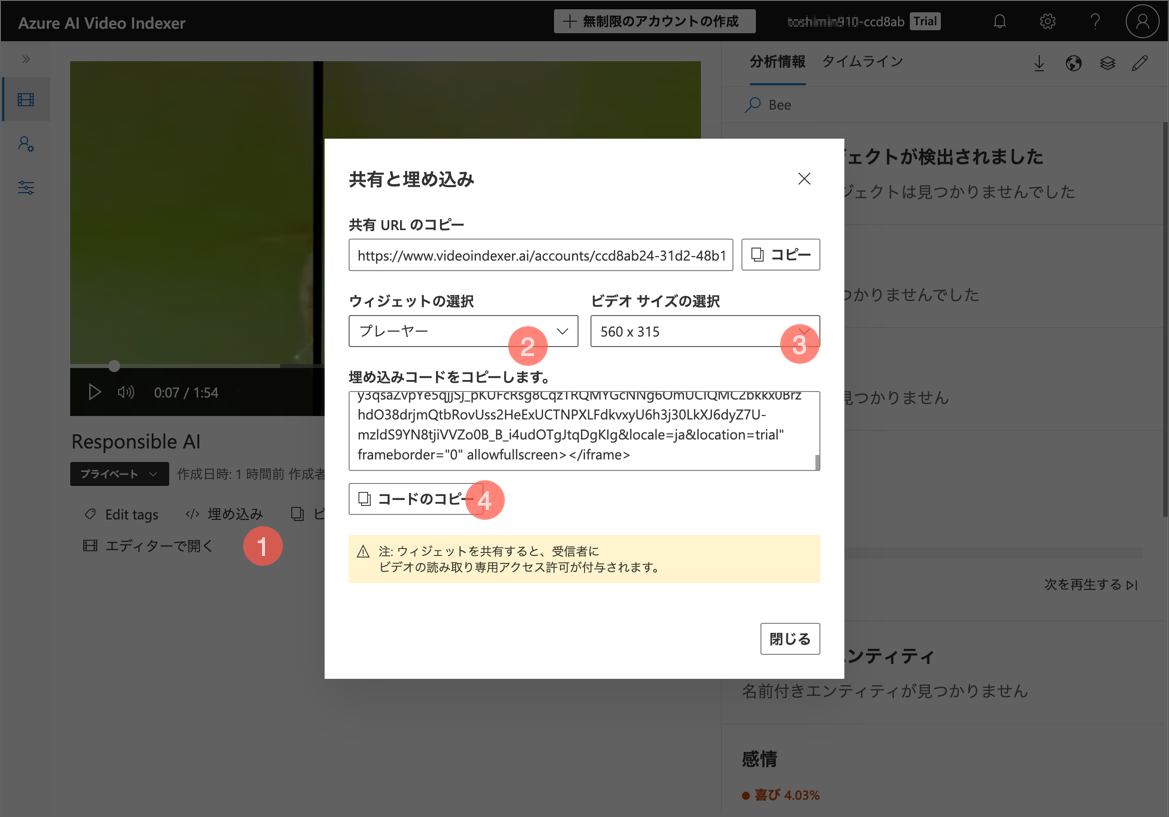
Task: Click エディターで開く
Action: coord(148,546)
